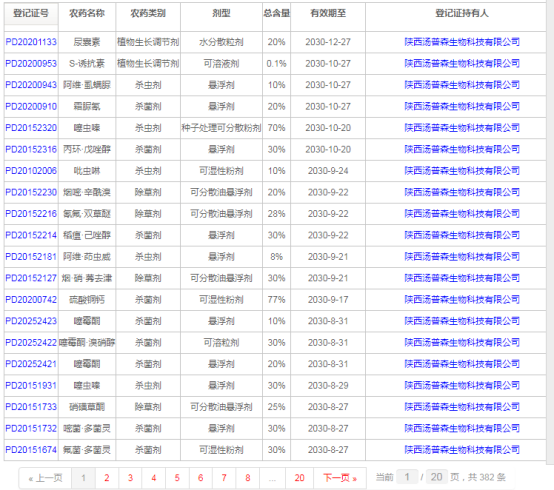This screenshot has height=490, width=554.
Task: Select page 1 in pagination
Action: (x=83, y=478)
